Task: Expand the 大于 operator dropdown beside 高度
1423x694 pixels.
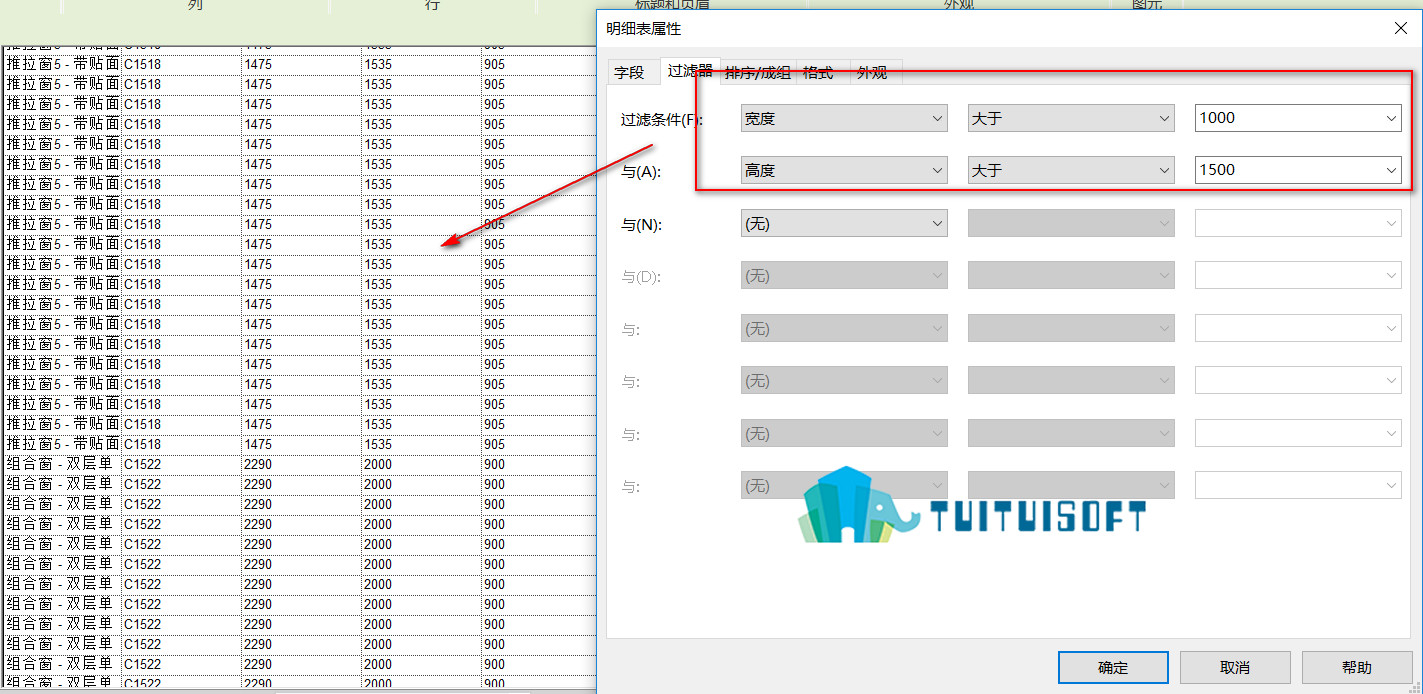Action: pyautogui.click(x=1071, y=170)
